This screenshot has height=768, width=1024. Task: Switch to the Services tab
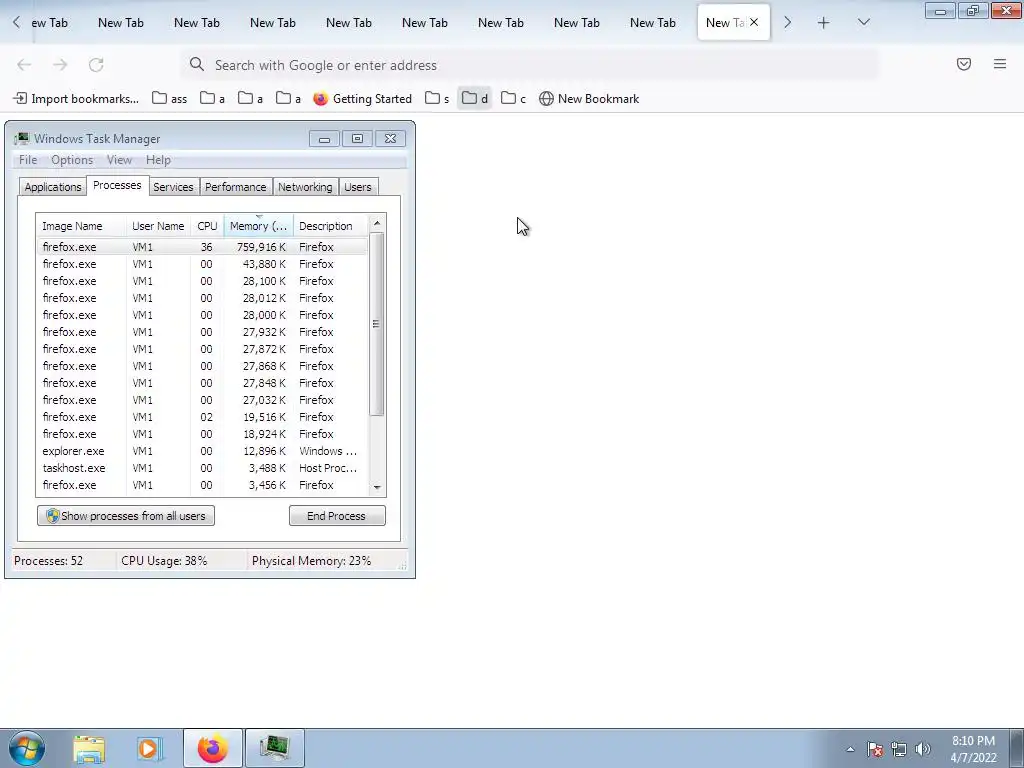(x=173, y=187)
